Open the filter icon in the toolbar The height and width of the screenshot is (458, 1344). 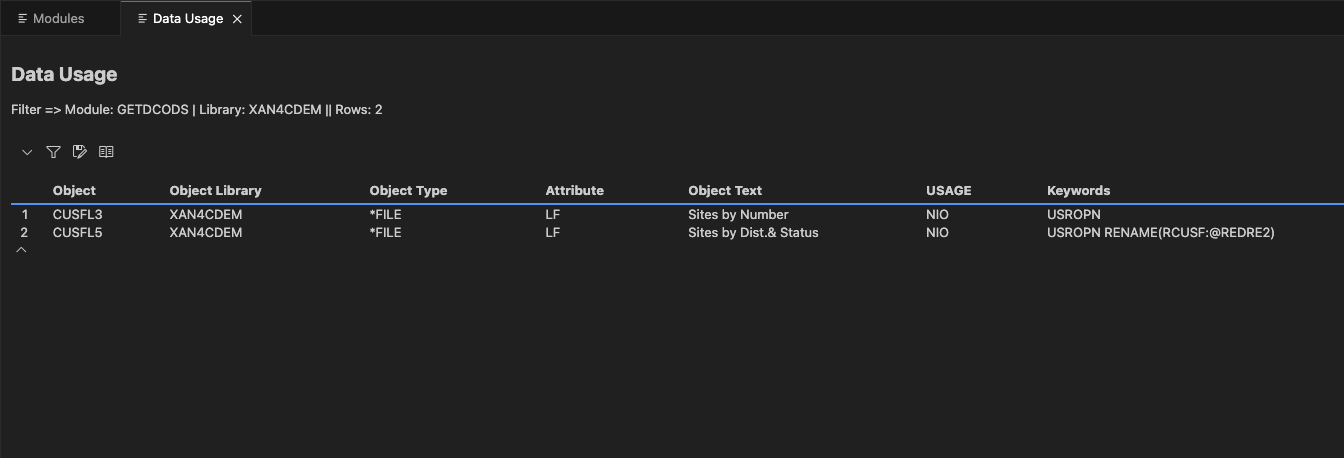click(53, 152)
